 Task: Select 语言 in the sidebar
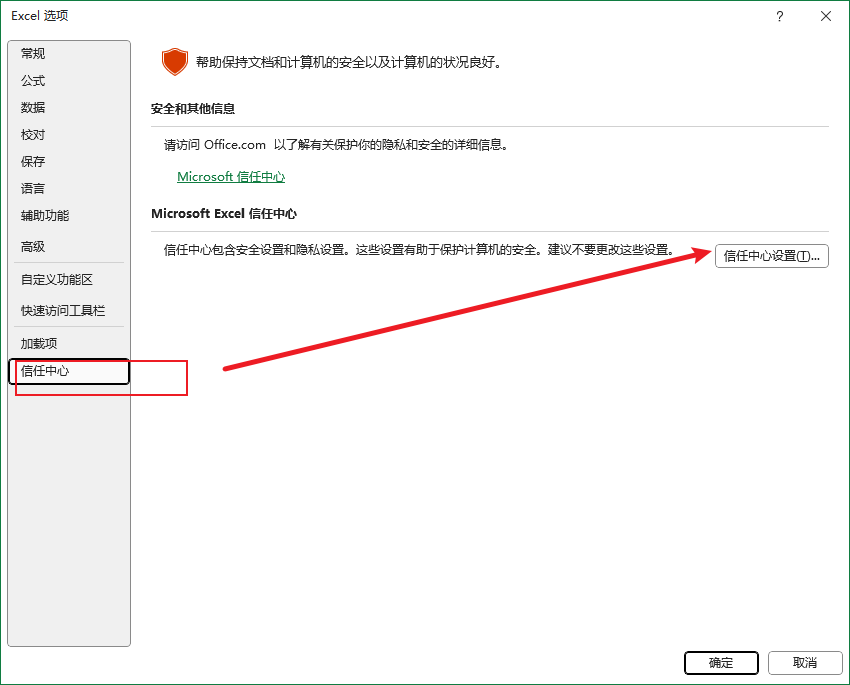(x=69, y=189)
